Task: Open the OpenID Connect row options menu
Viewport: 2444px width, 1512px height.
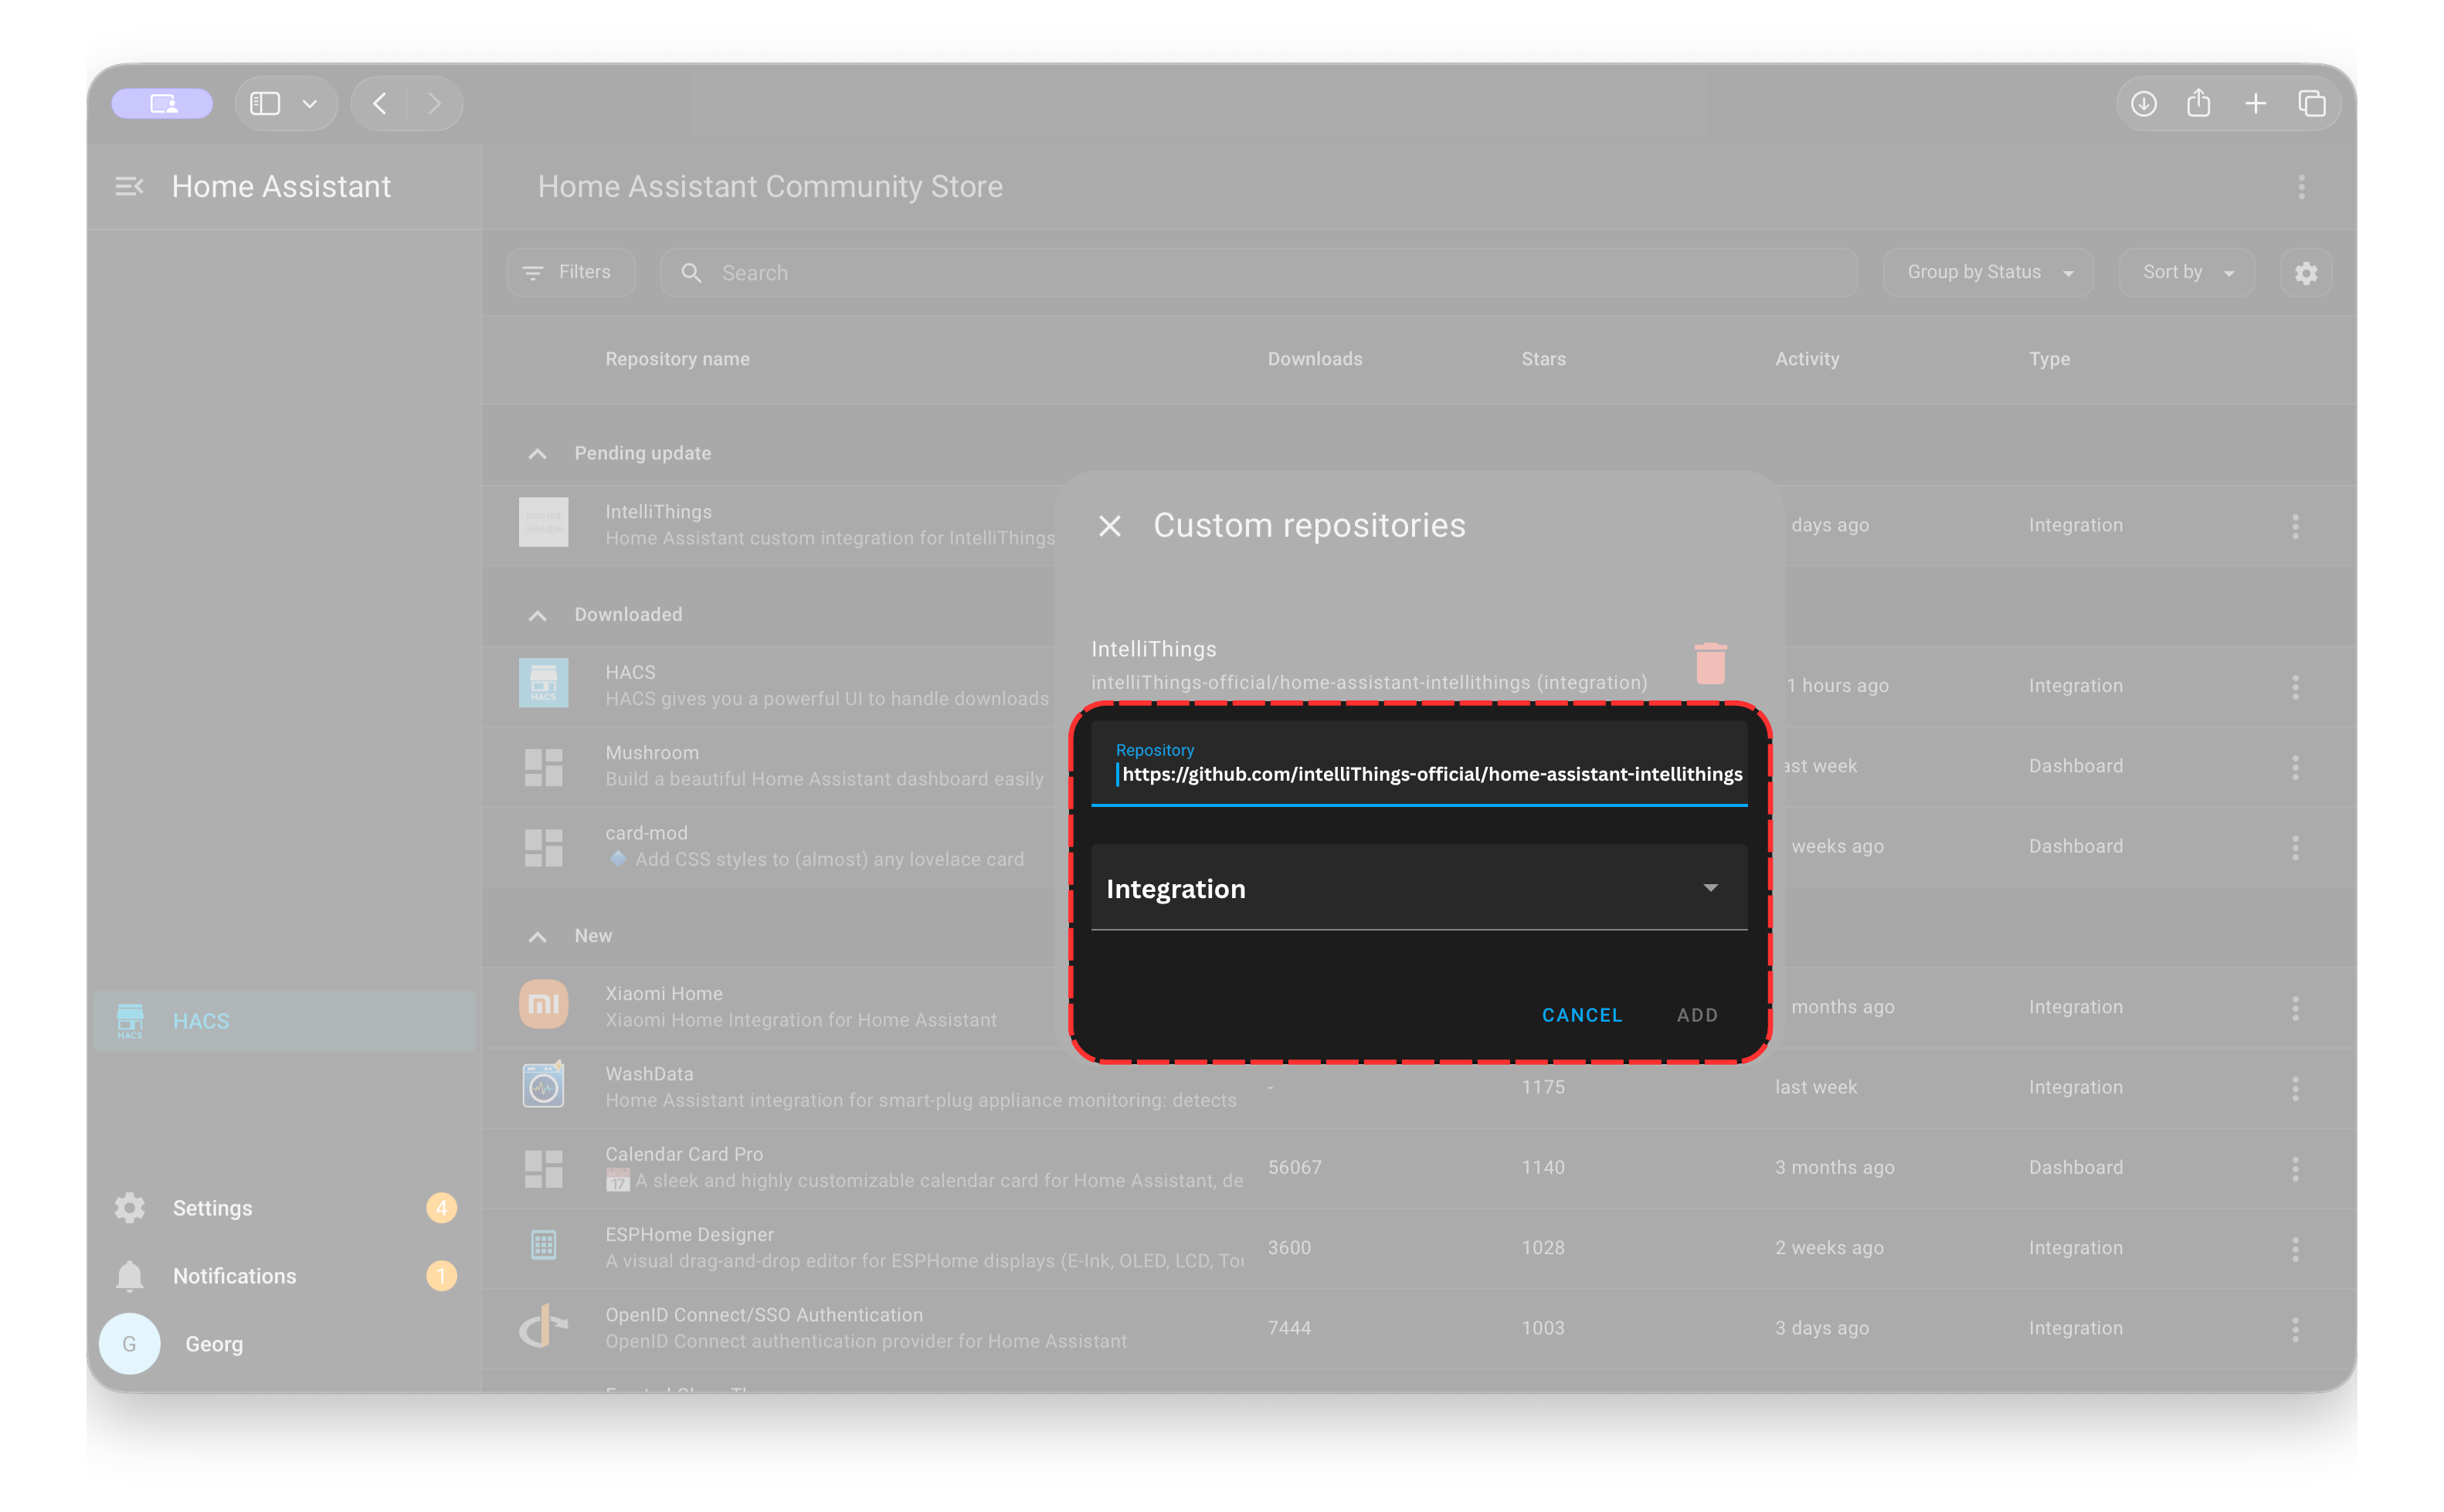Action: pyautogui.click(x=2295, y=1329)
